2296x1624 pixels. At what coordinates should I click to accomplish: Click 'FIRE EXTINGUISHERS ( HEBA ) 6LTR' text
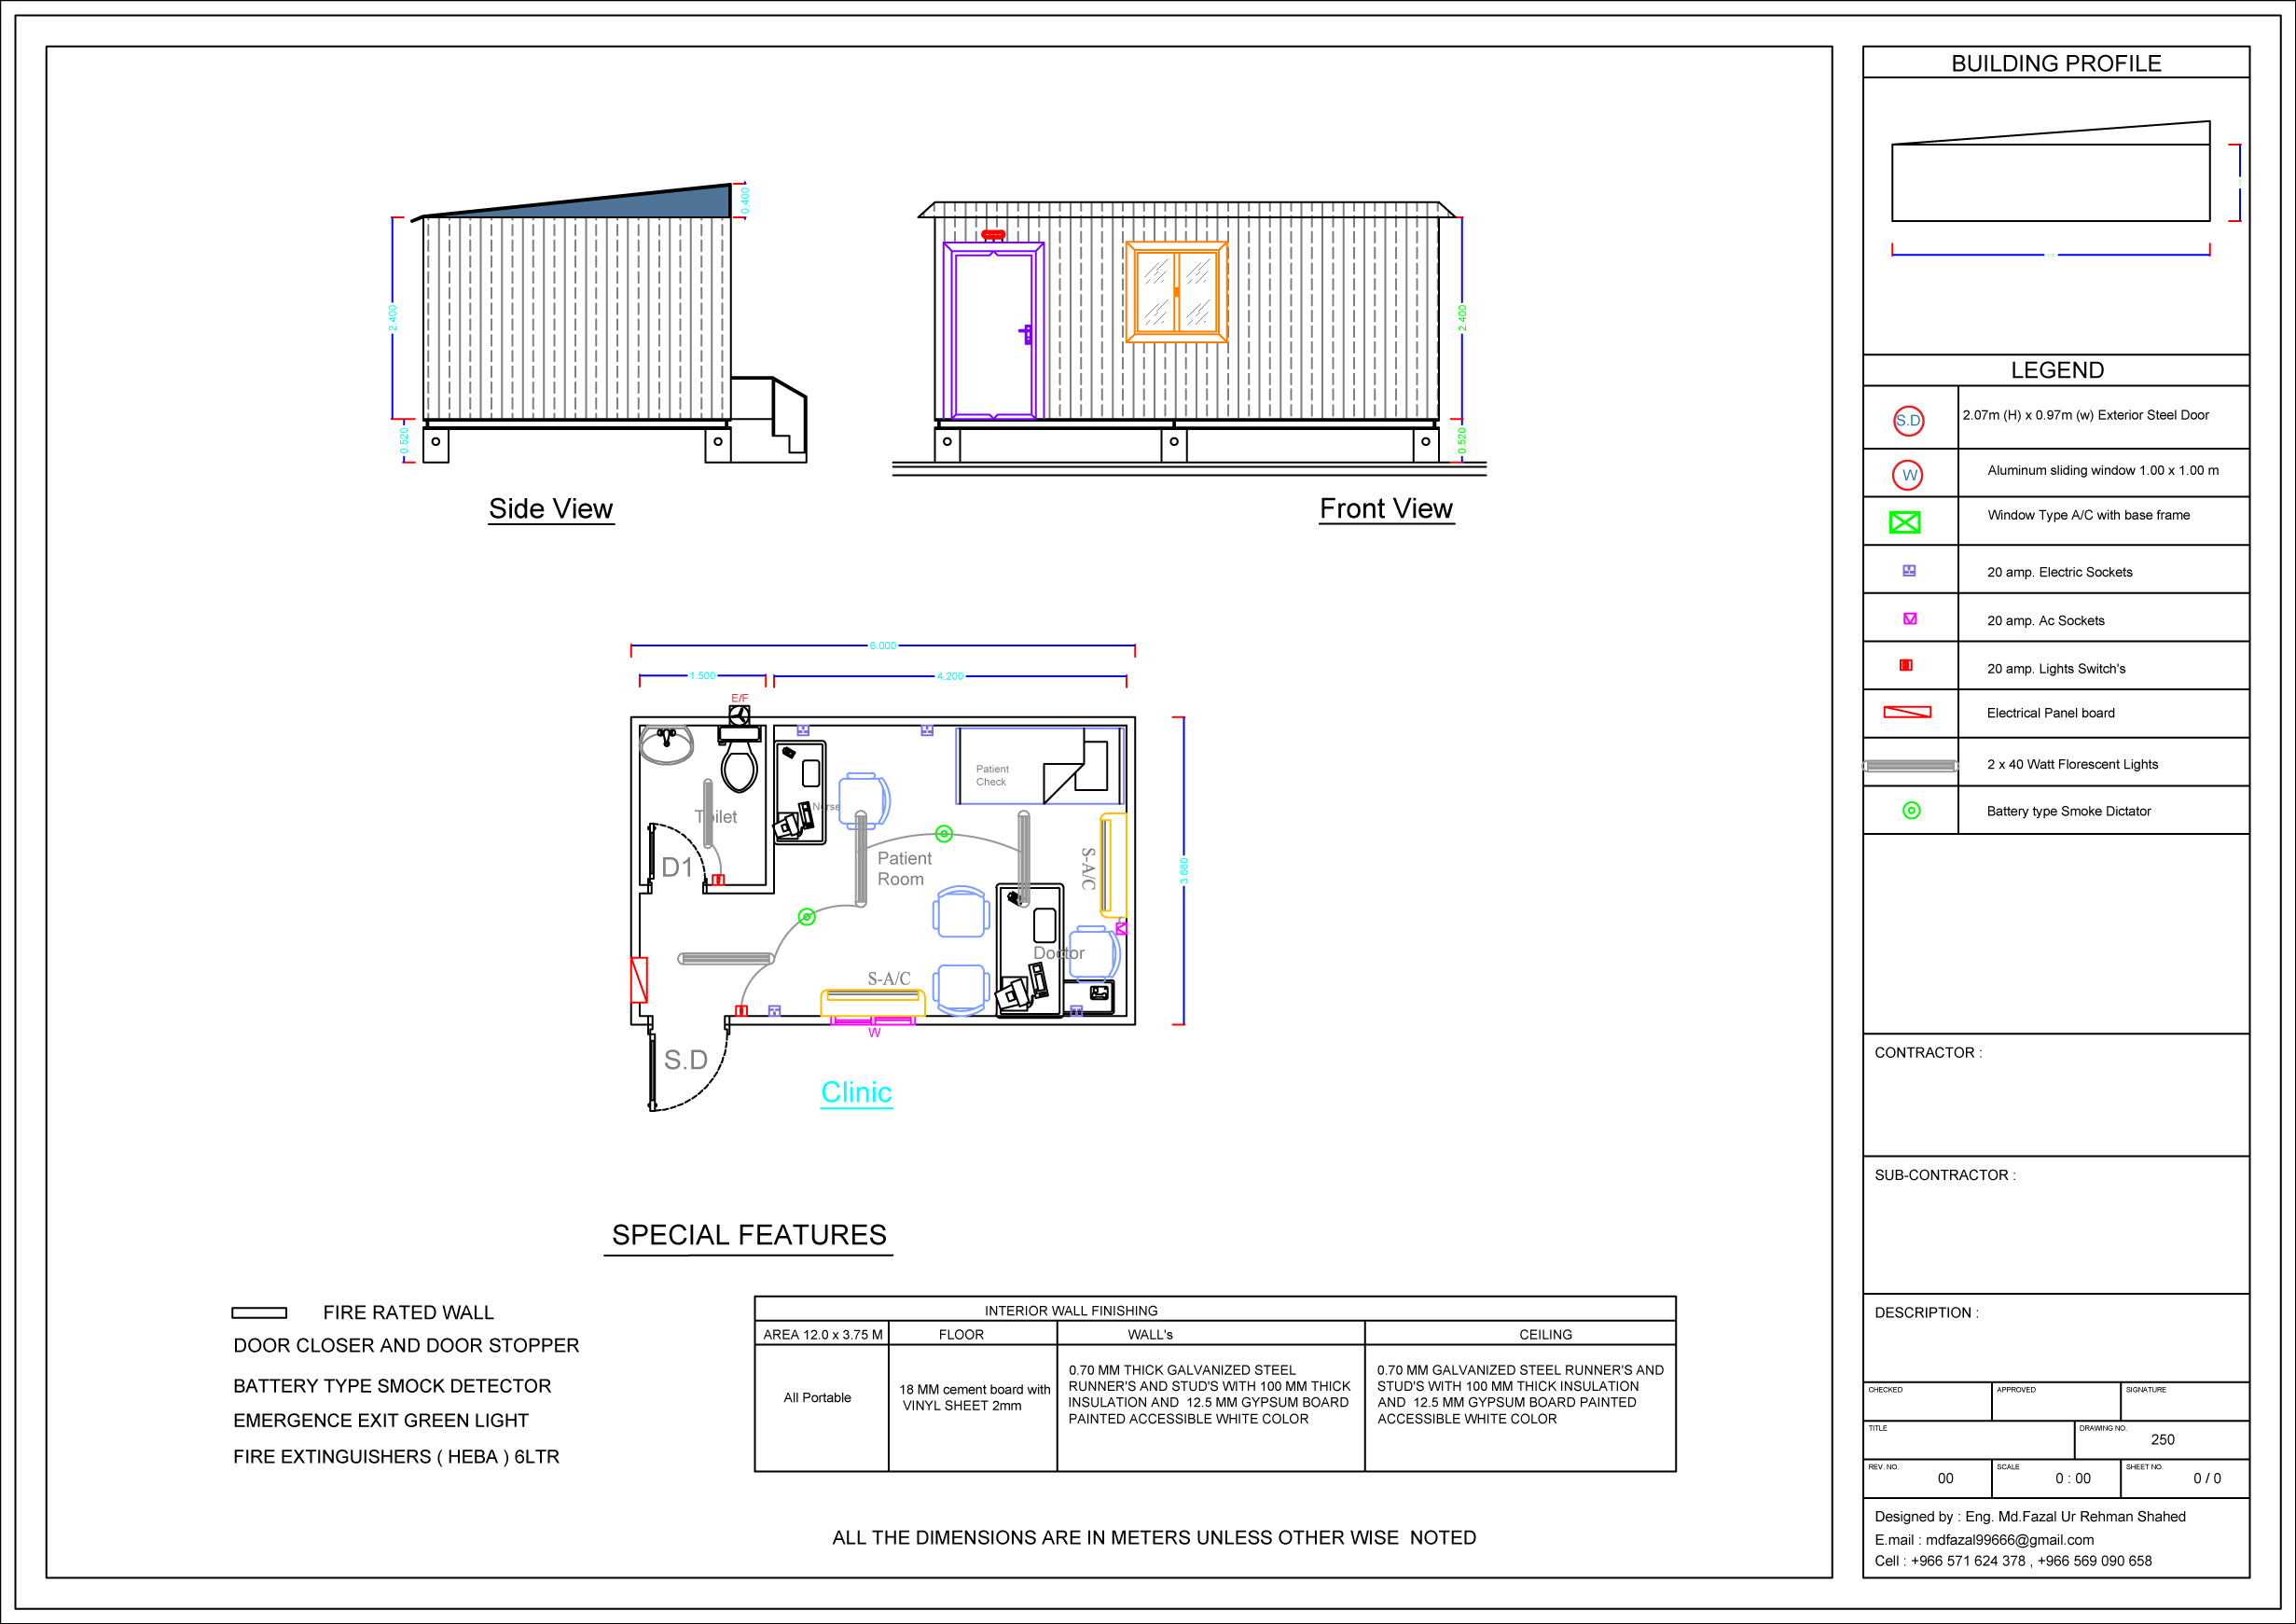coord(396,1456)
